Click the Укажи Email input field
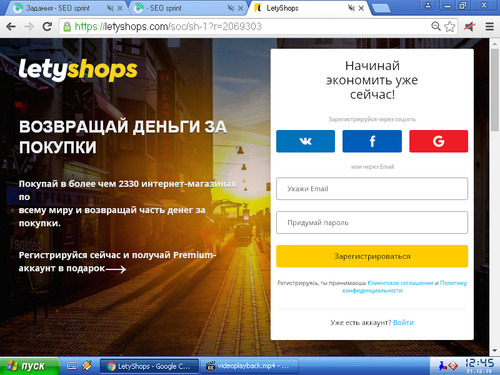This screenshot has width=500, height=375. (372, 189)
